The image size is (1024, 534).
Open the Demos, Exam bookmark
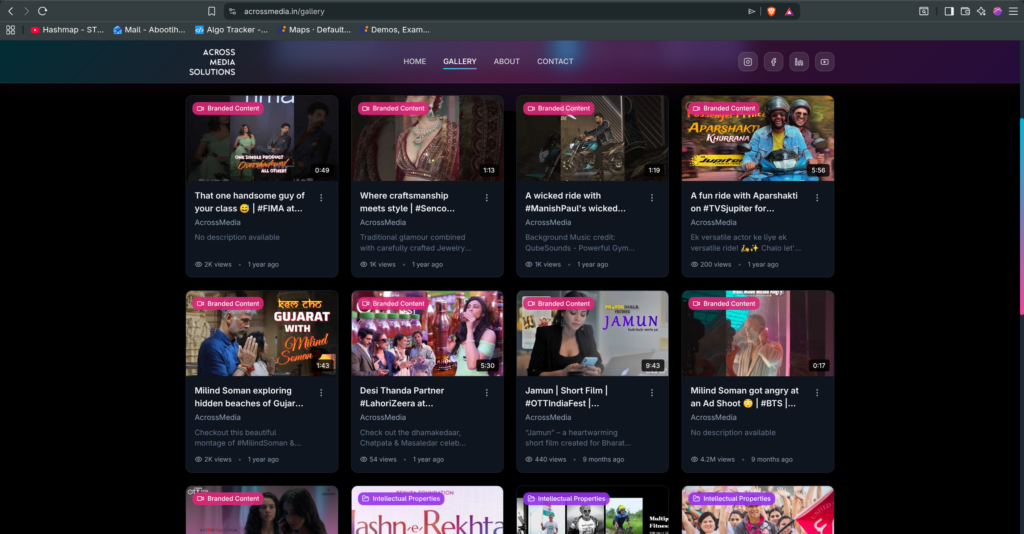point(396,29)
